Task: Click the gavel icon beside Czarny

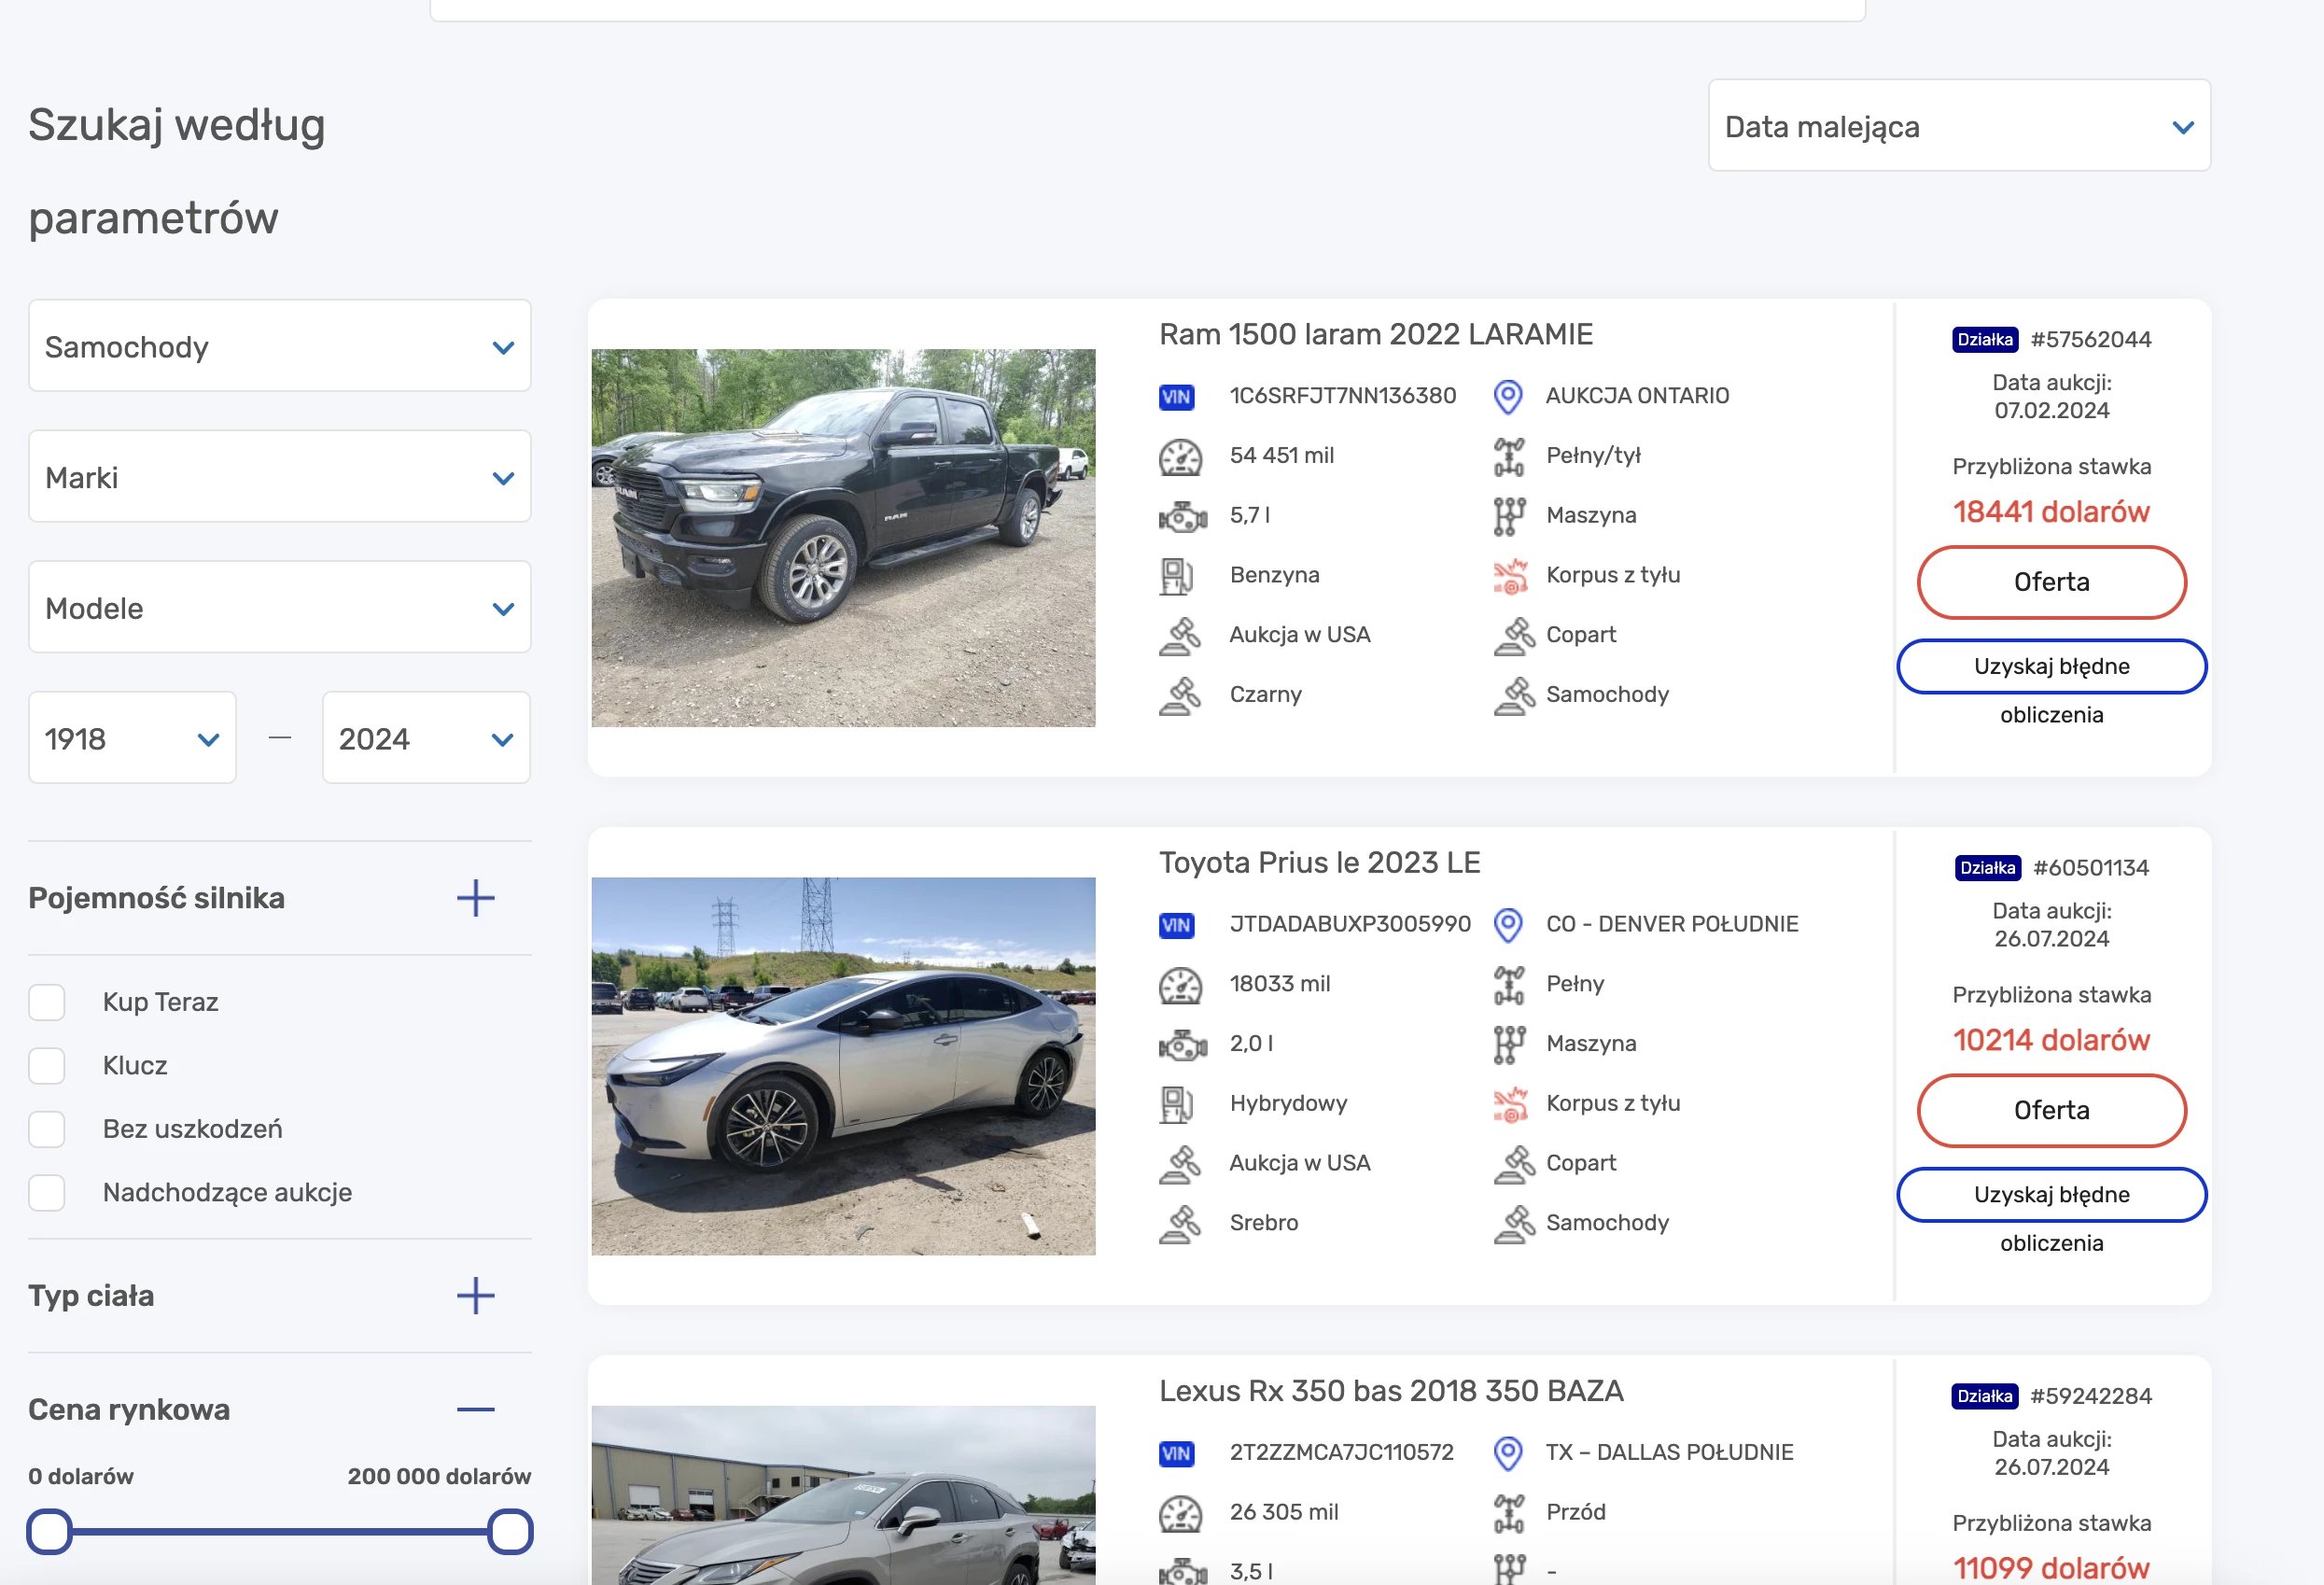Action: pos(1180,695)
